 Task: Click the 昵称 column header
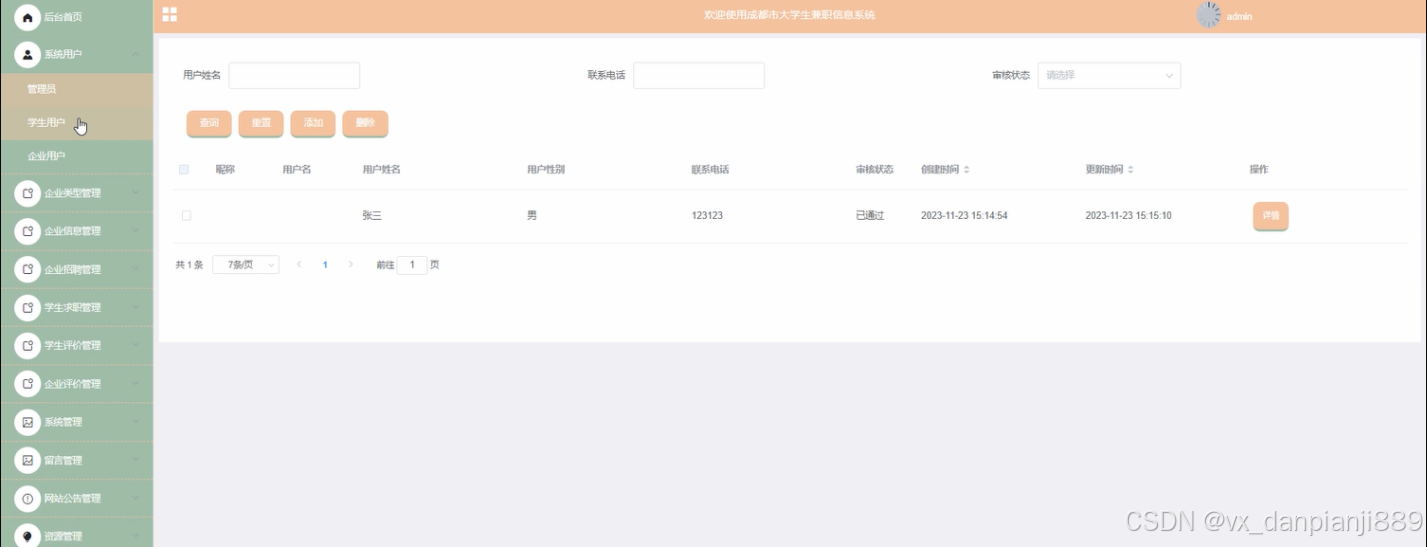click(x=225, y=170)
